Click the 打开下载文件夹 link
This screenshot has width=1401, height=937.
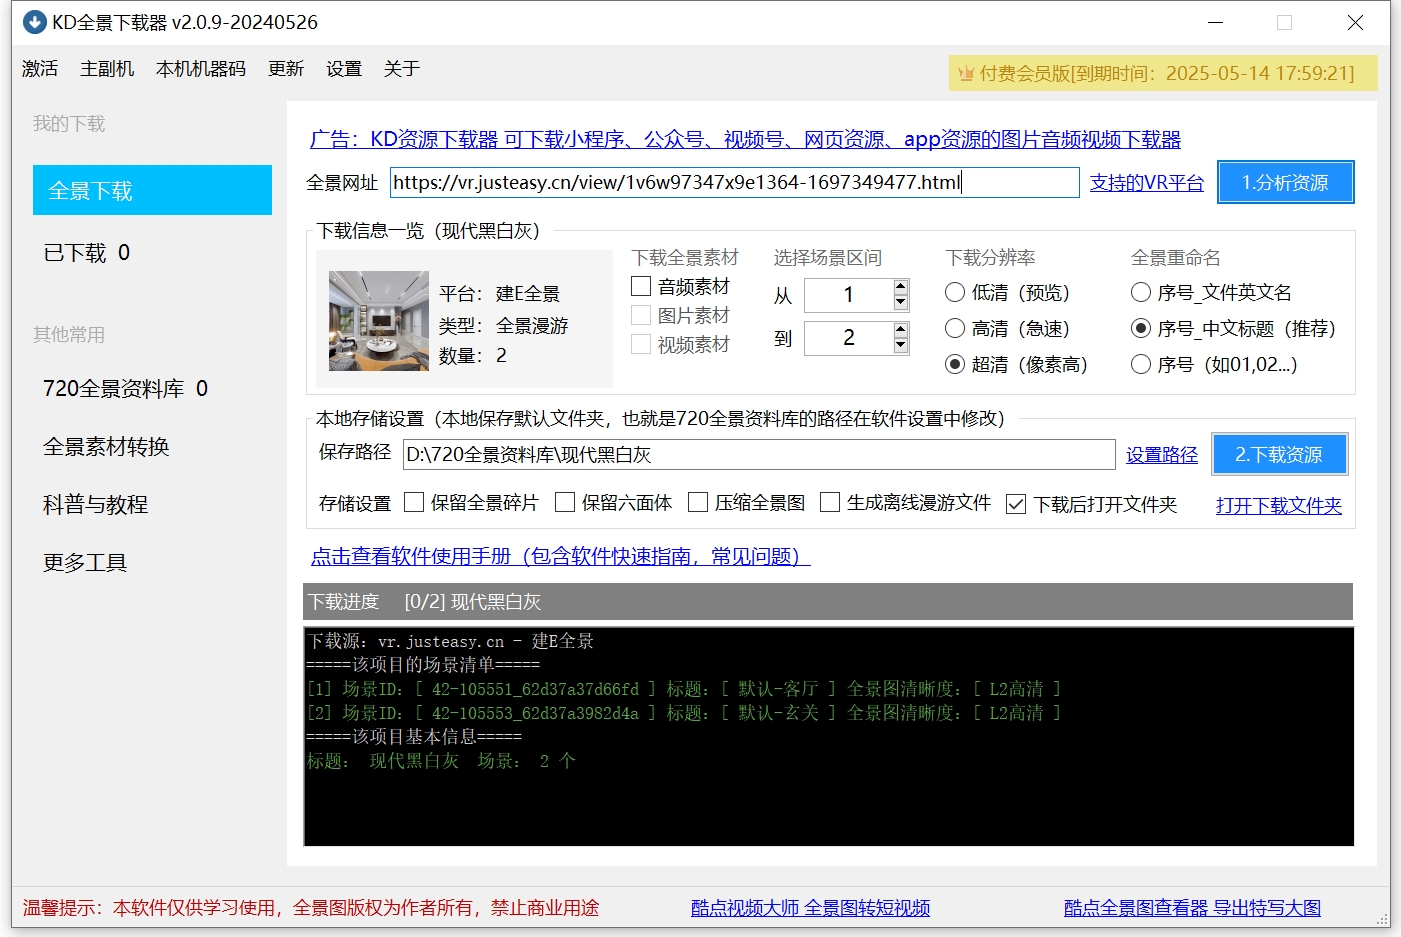click(x=1278, y=506)
